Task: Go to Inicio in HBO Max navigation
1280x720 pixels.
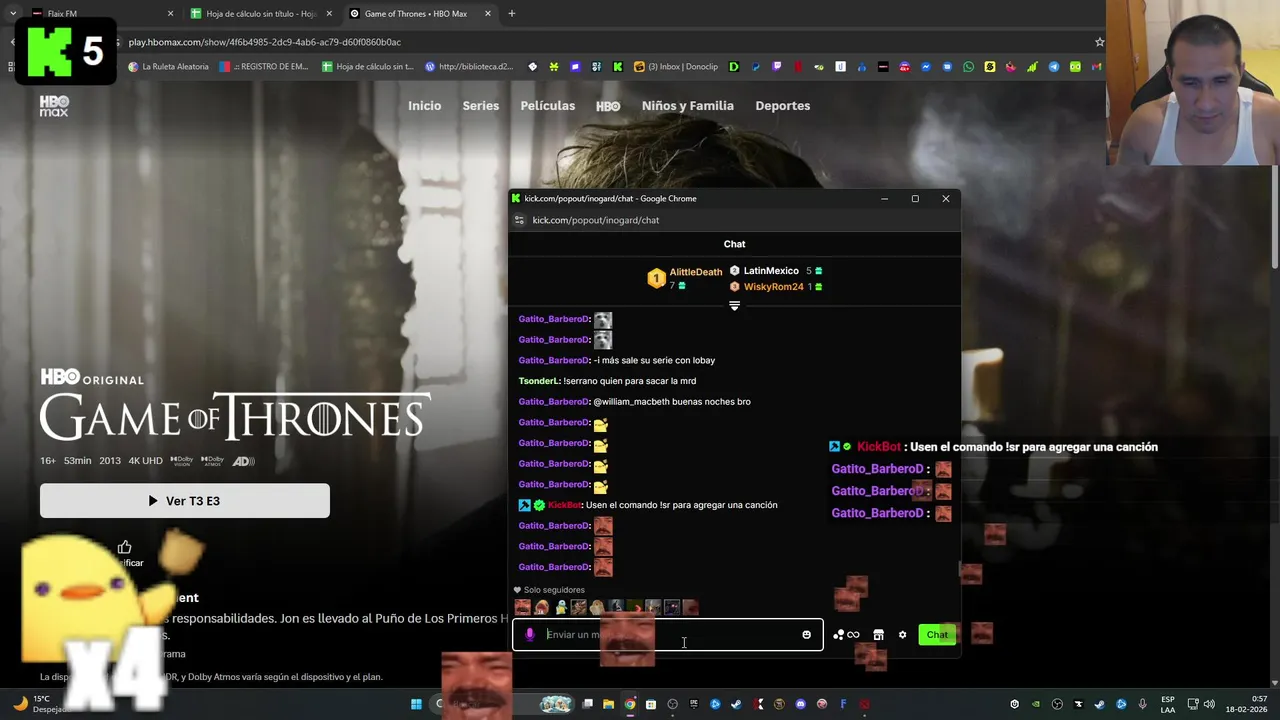Action: [424, 106]
